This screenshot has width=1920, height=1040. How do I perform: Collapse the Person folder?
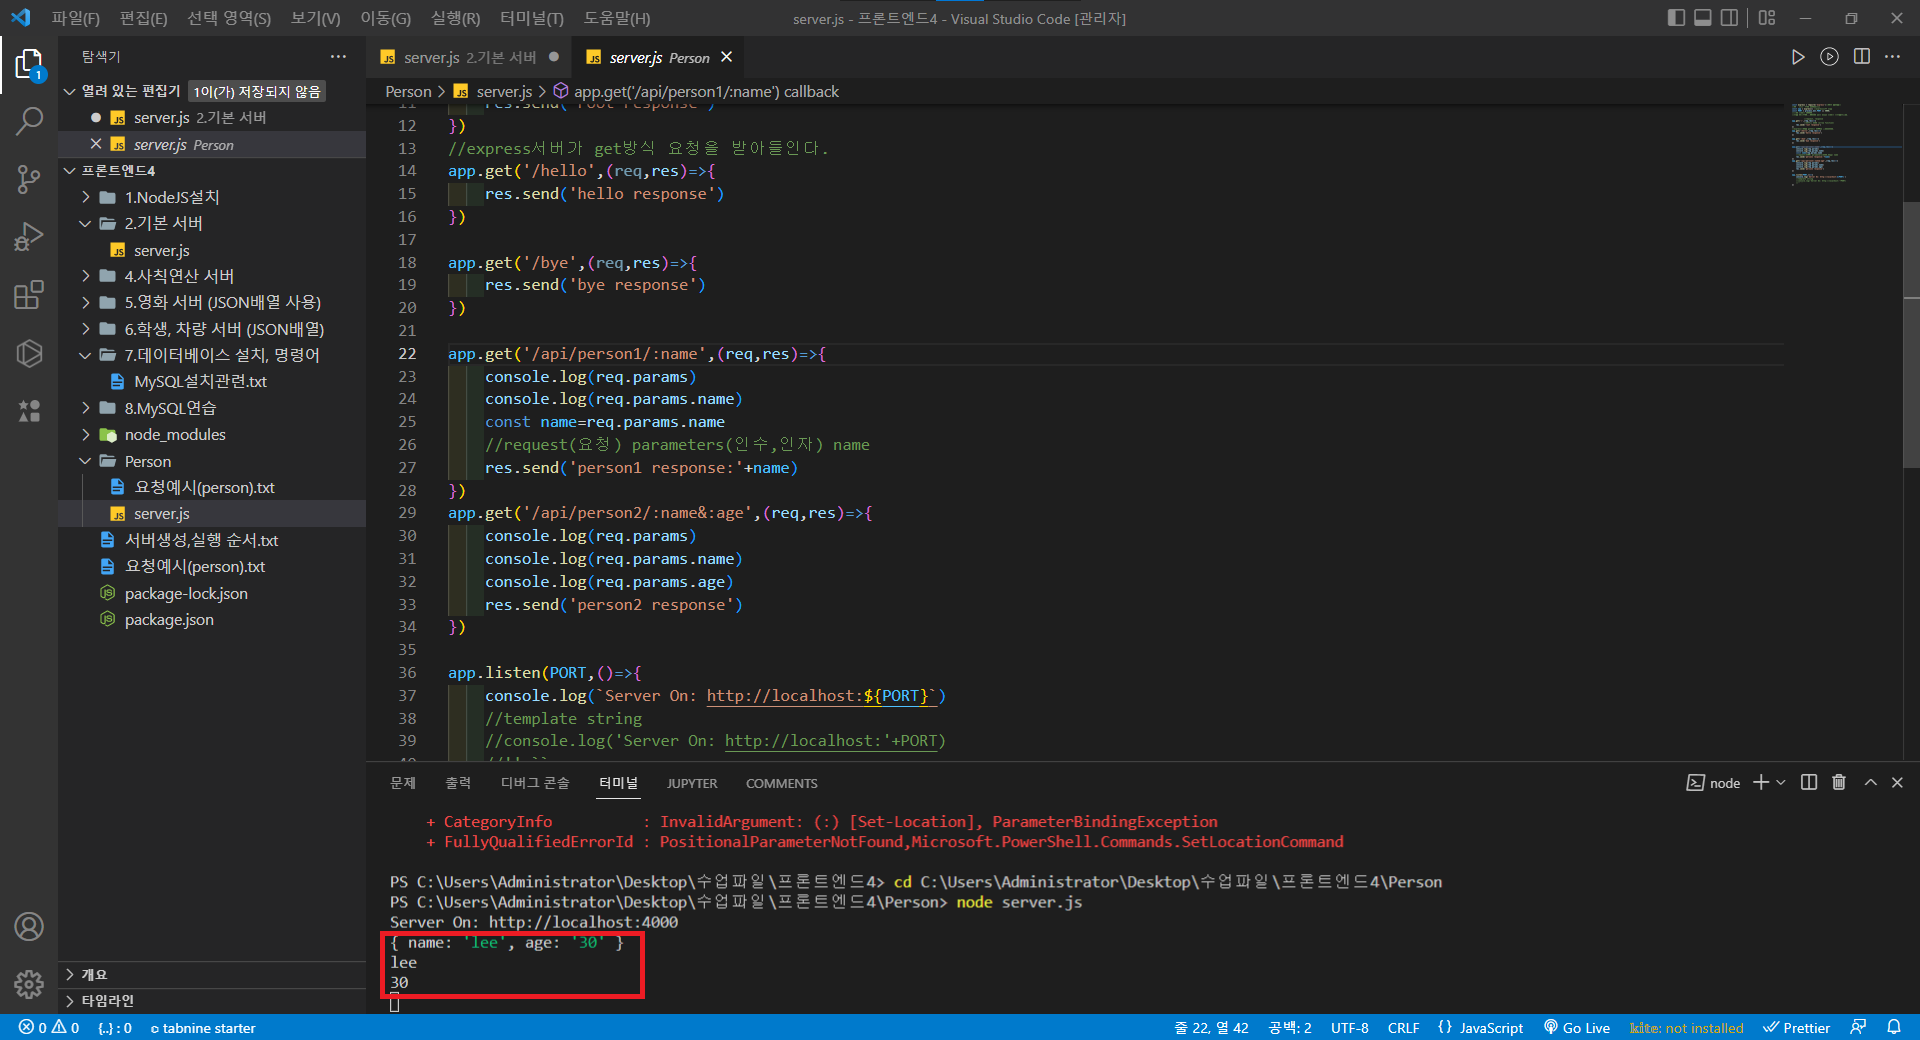(86, 461)
